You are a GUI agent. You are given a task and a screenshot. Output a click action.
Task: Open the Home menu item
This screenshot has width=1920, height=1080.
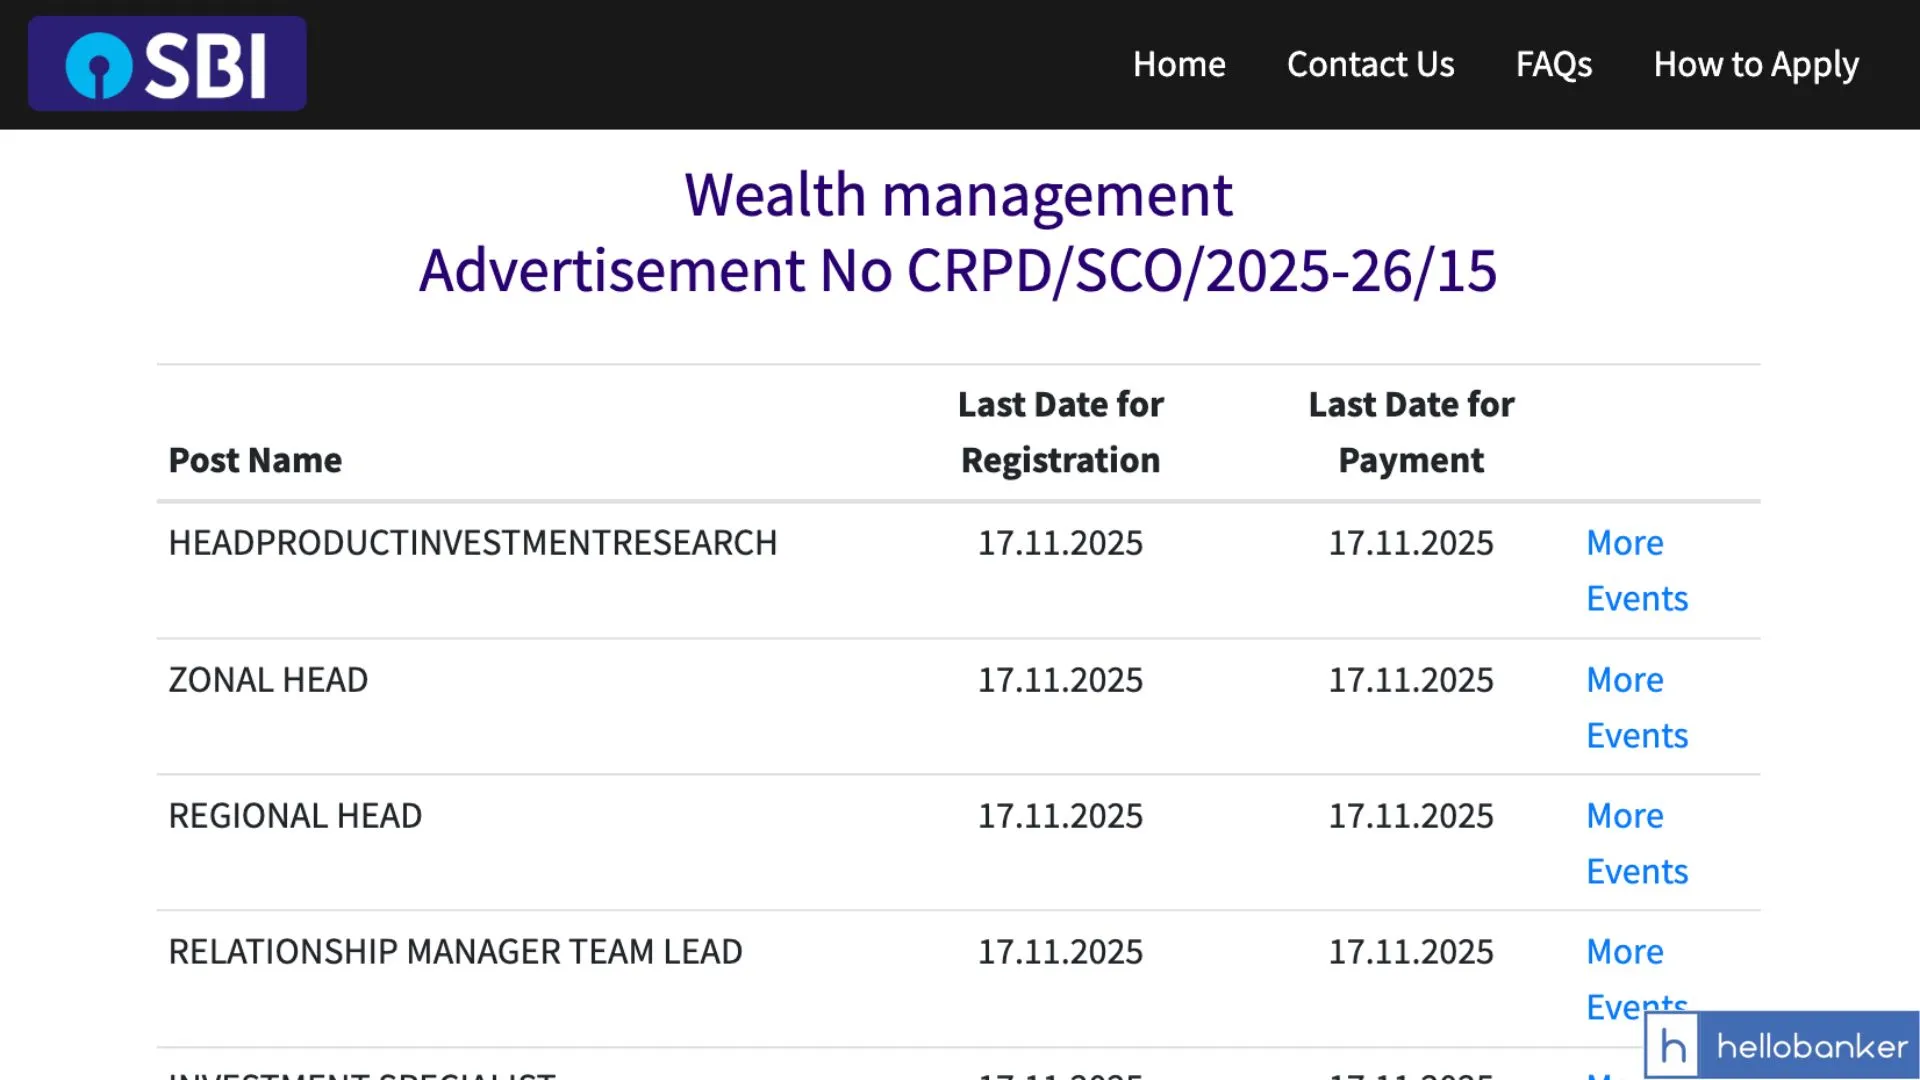click(1179, 64)
